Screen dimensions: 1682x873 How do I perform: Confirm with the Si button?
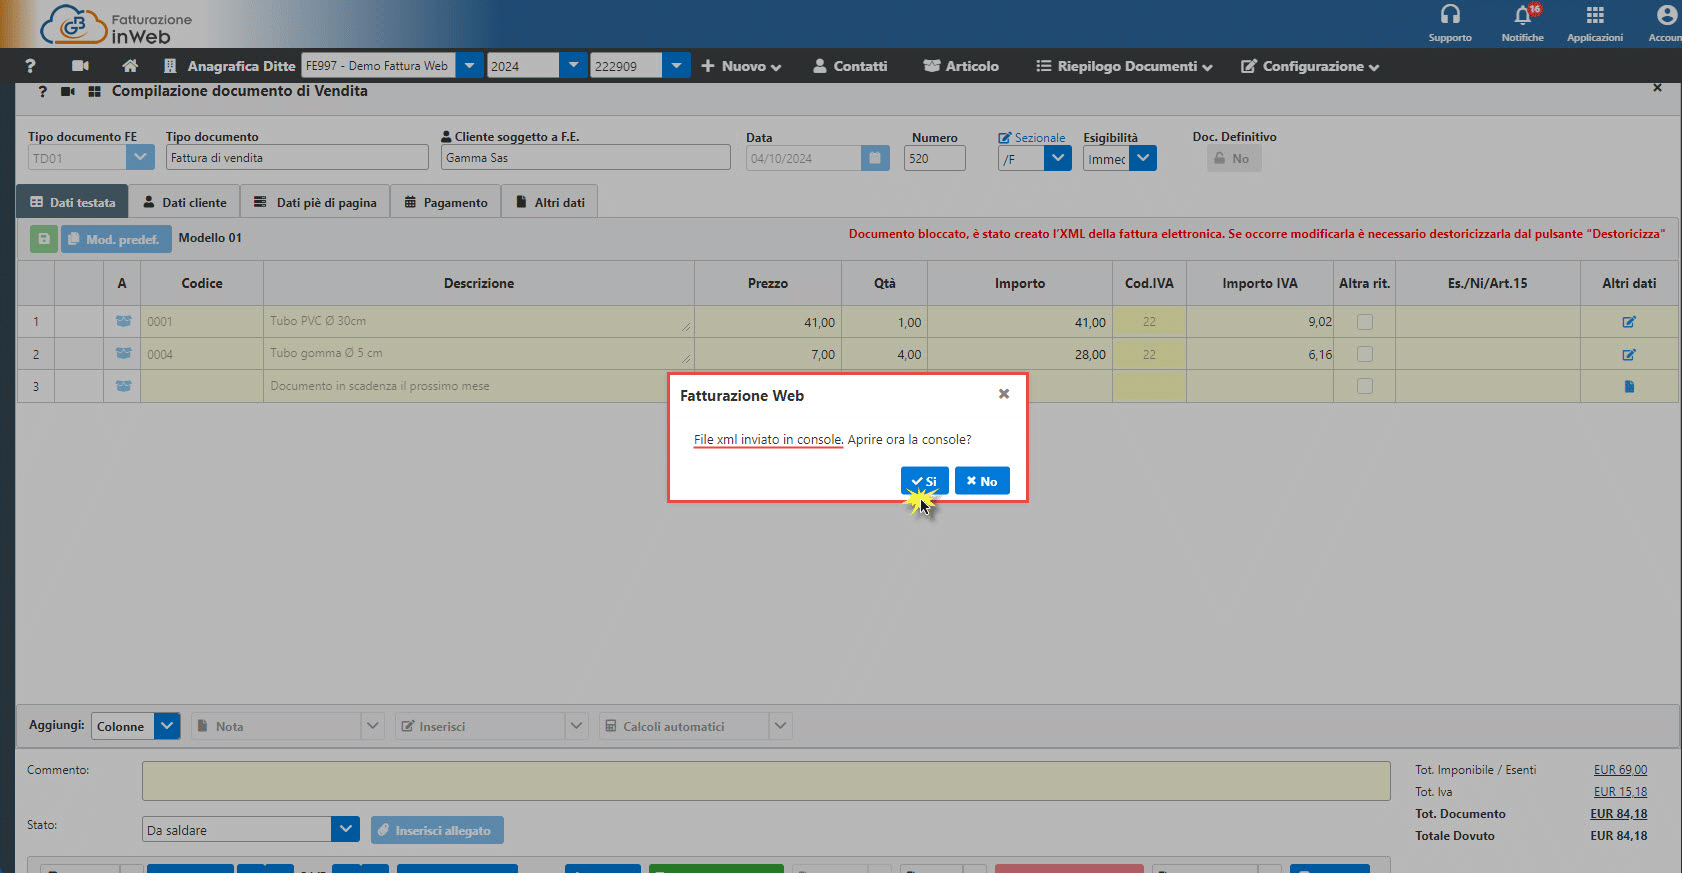pos(924,481)
